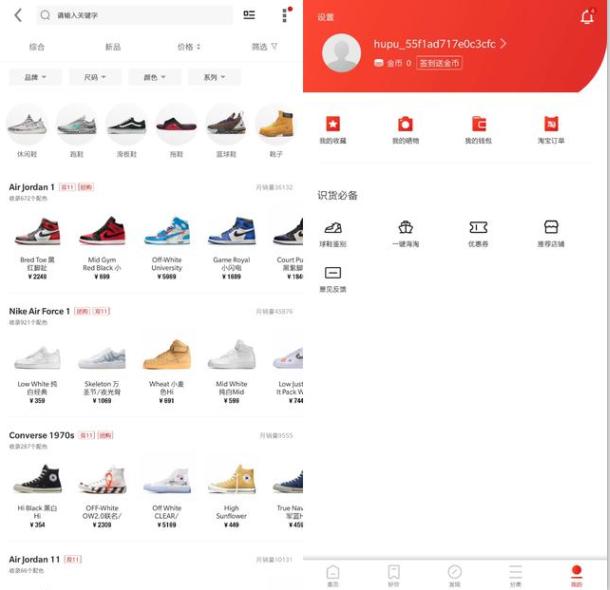Select the red profile tab in bottom bar
The height and width of the screenshot is (590, 610).
tap(577, 575)
